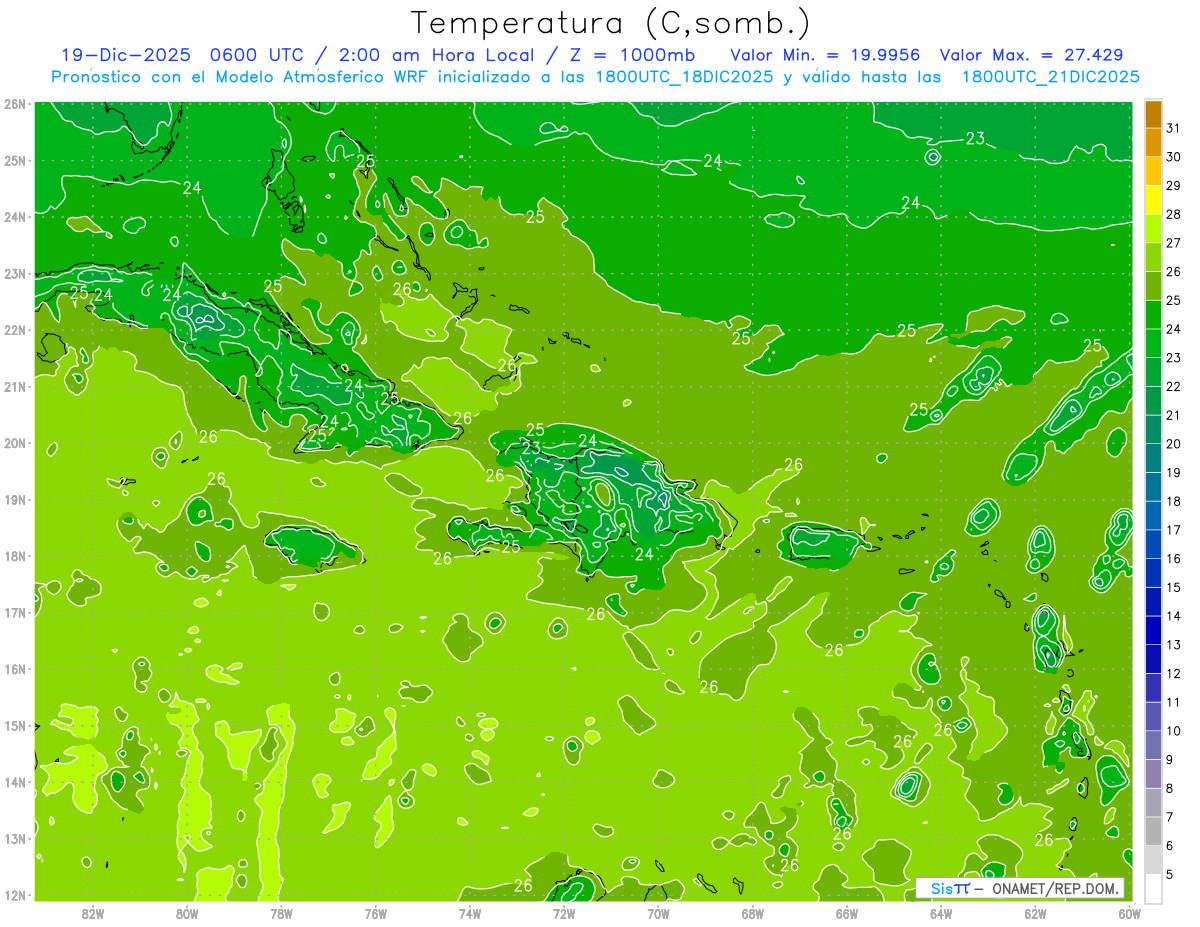Click 'Valor Min. = 19.9956' text

[x=825, y=55]
